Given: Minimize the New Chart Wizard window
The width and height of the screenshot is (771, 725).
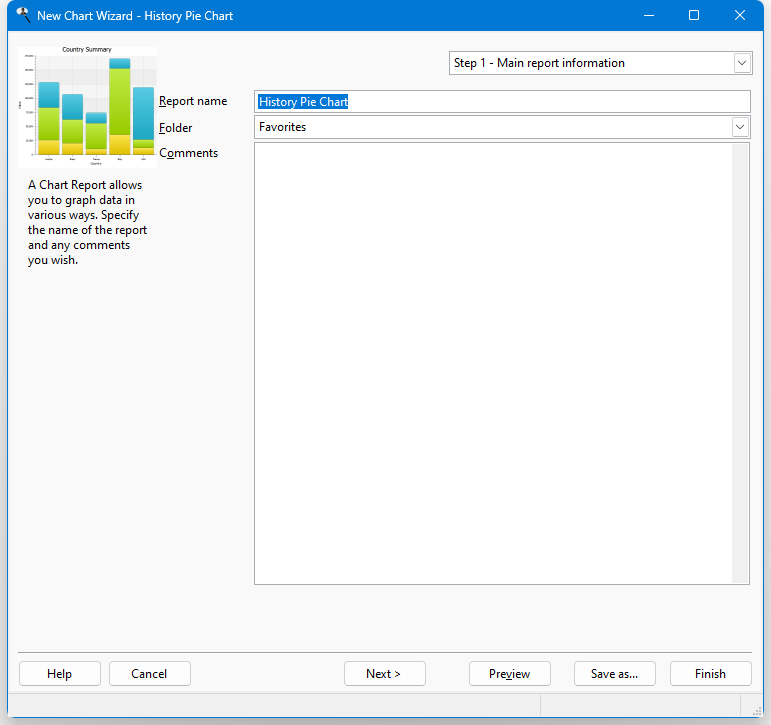Looking at the screenshot, I should [x=649, y=15].
